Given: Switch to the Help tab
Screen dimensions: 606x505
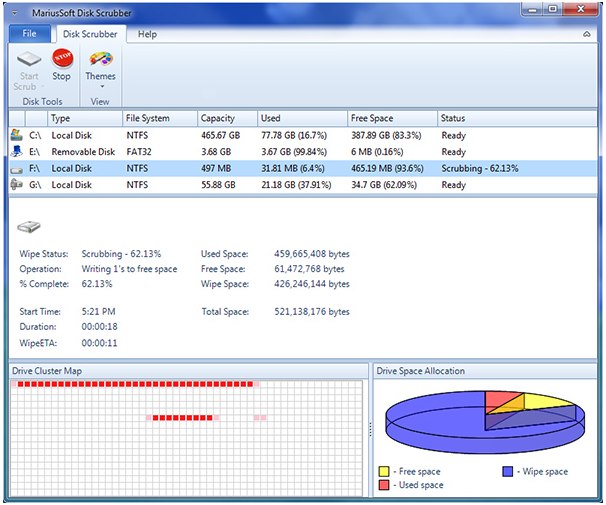Looking at the screenshot, I should [147, 34].
